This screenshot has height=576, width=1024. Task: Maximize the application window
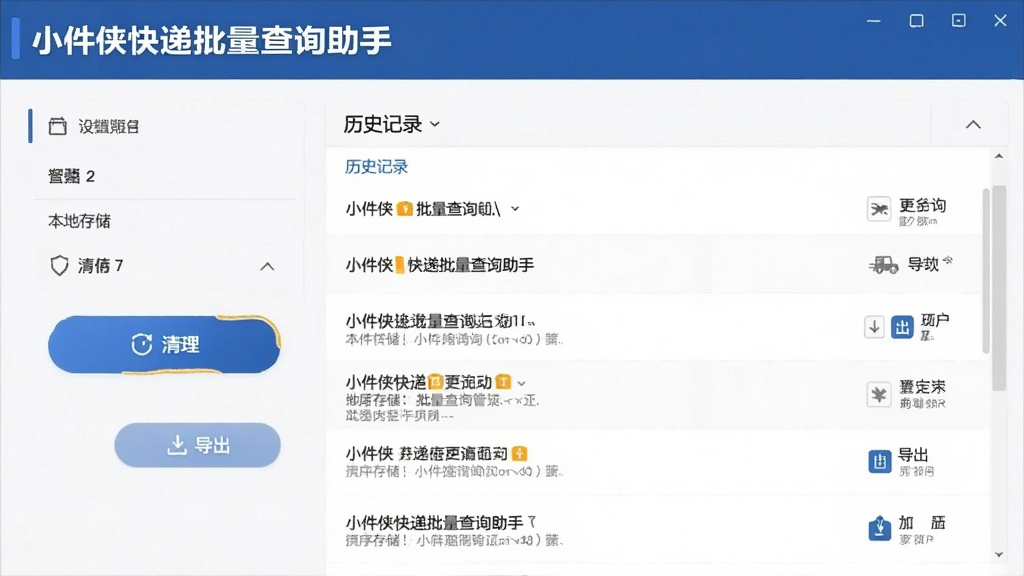[x=917, y=21]
